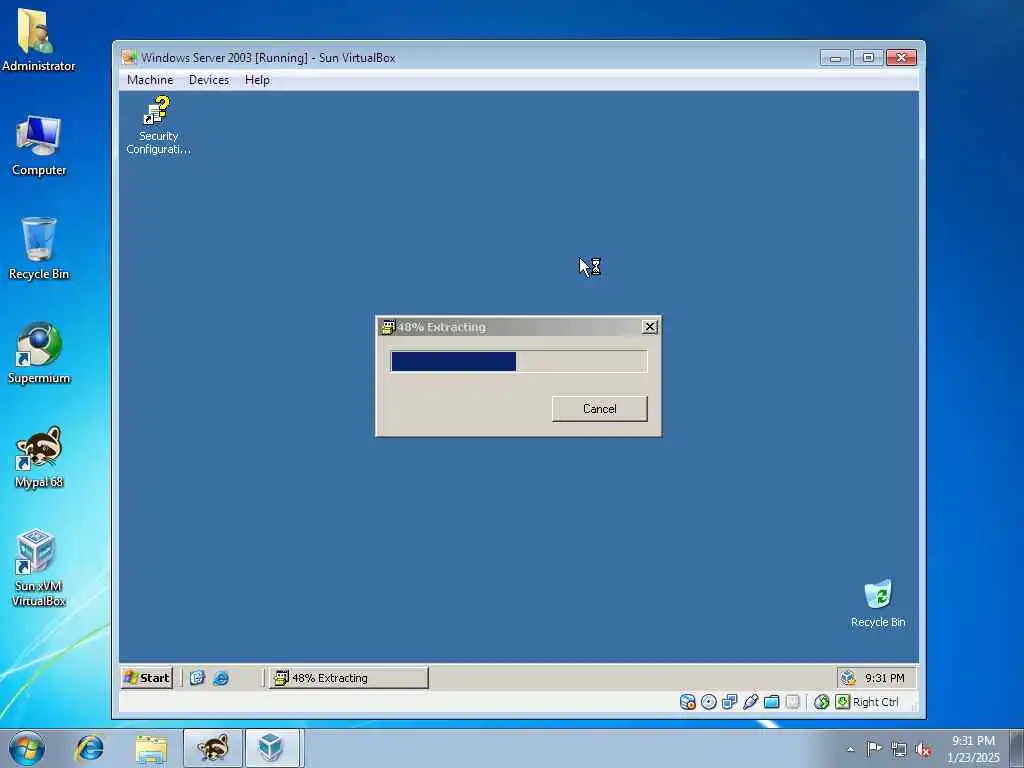1024x768 pixels.
Task: Open the Computer icon on host desktop
Action: coord(39,145)
